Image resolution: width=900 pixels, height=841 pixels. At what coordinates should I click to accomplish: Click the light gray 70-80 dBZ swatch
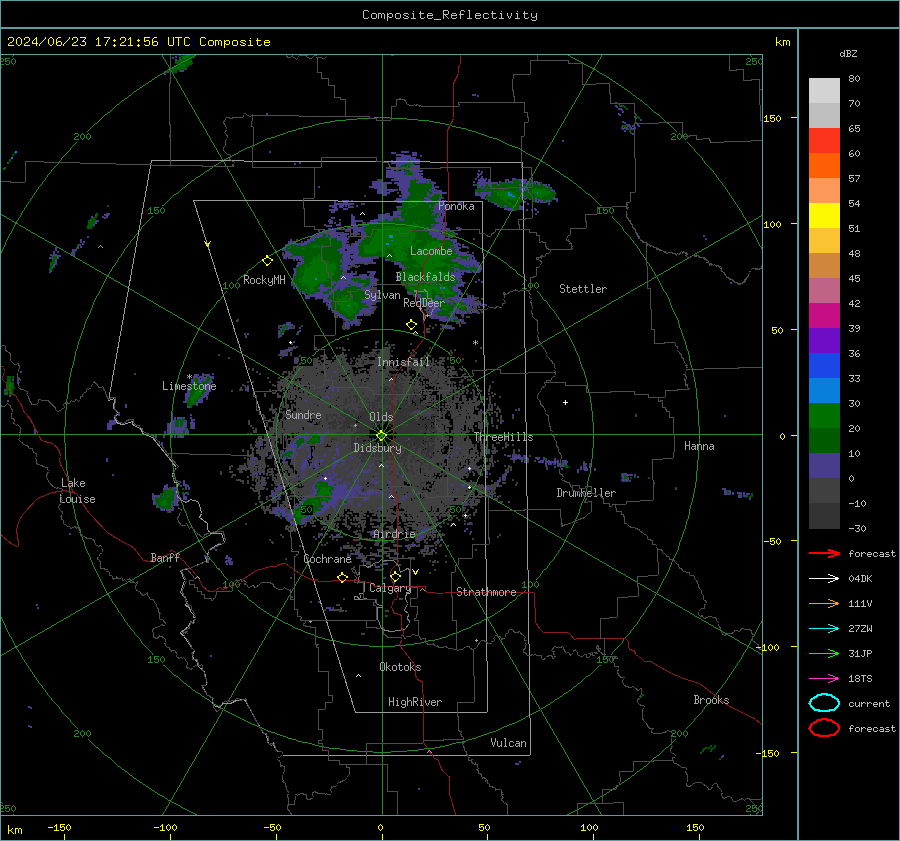pos(824,91)
